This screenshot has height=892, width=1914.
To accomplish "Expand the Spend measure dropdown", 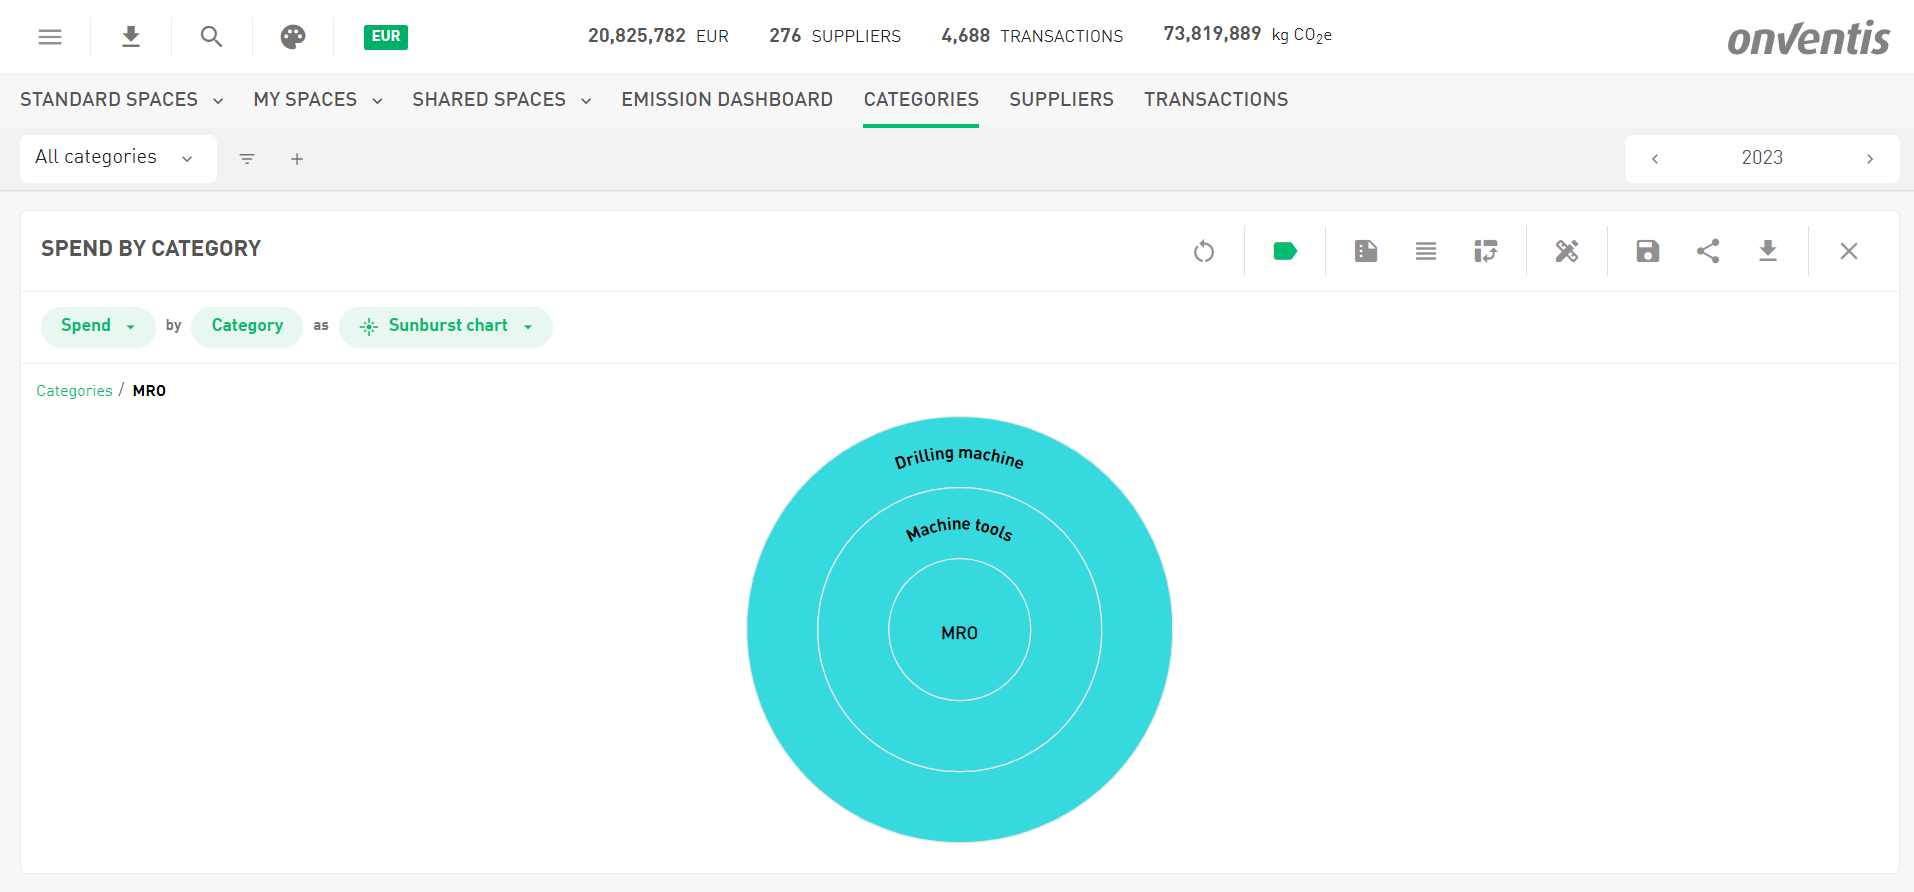I will click(x=97, y=326).
